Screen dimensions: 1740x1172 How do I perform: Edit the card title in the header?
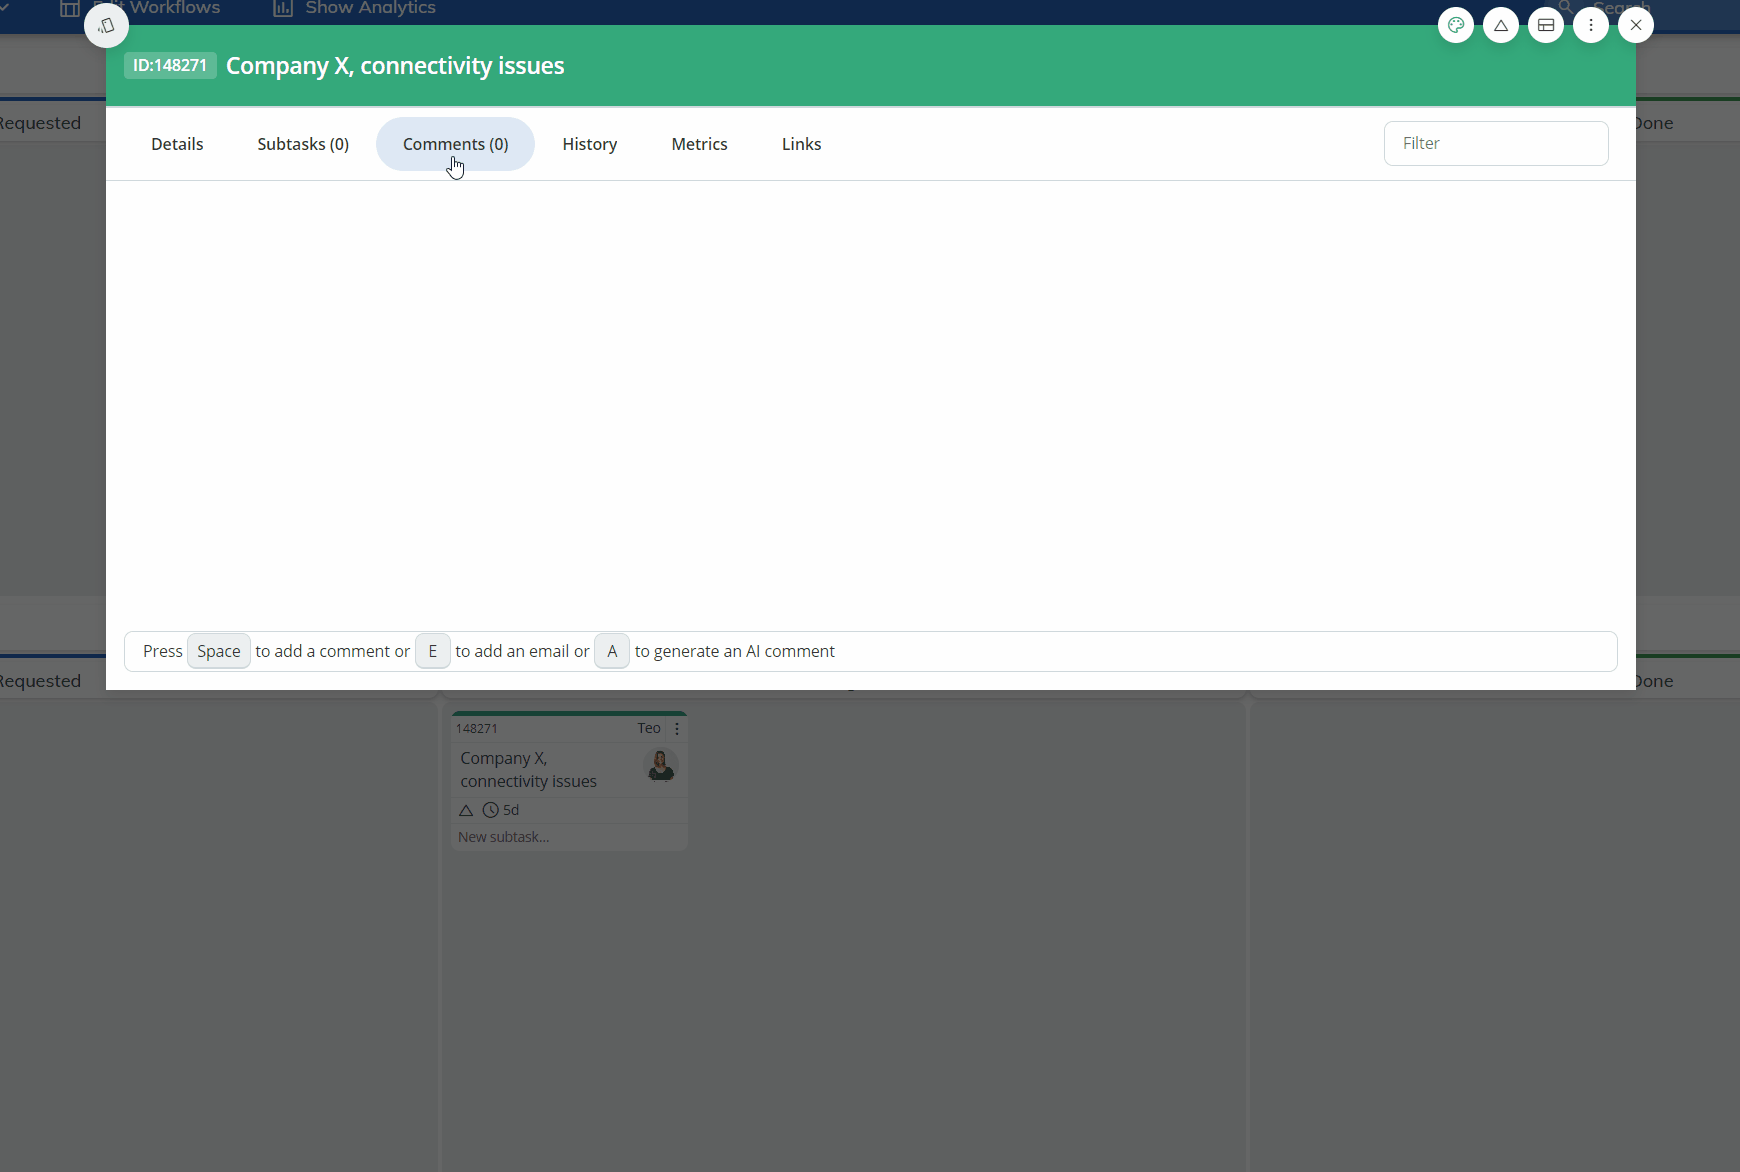tap(395, 66)
